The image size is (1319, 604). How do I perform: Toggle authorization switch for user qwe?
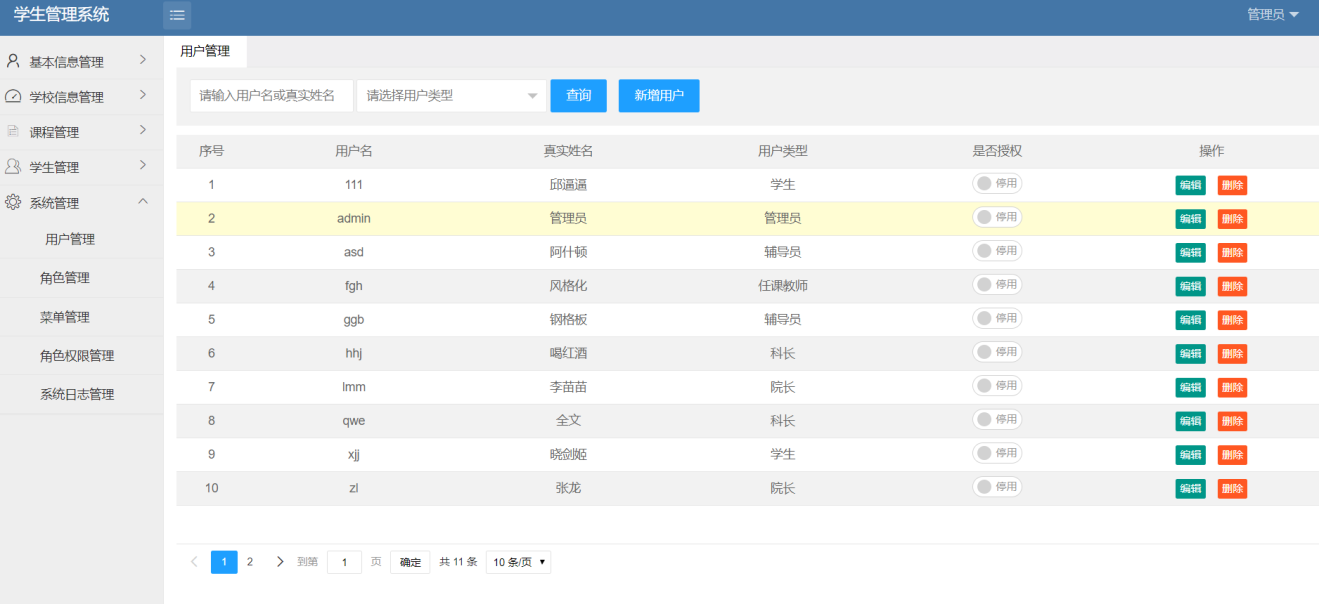coord(997,420)
